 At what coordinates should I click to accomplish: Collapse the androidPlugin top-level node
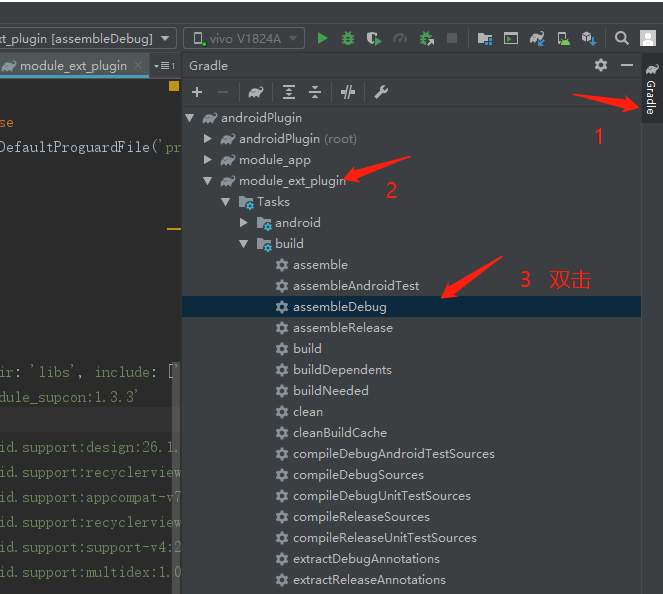click(190, 118)
